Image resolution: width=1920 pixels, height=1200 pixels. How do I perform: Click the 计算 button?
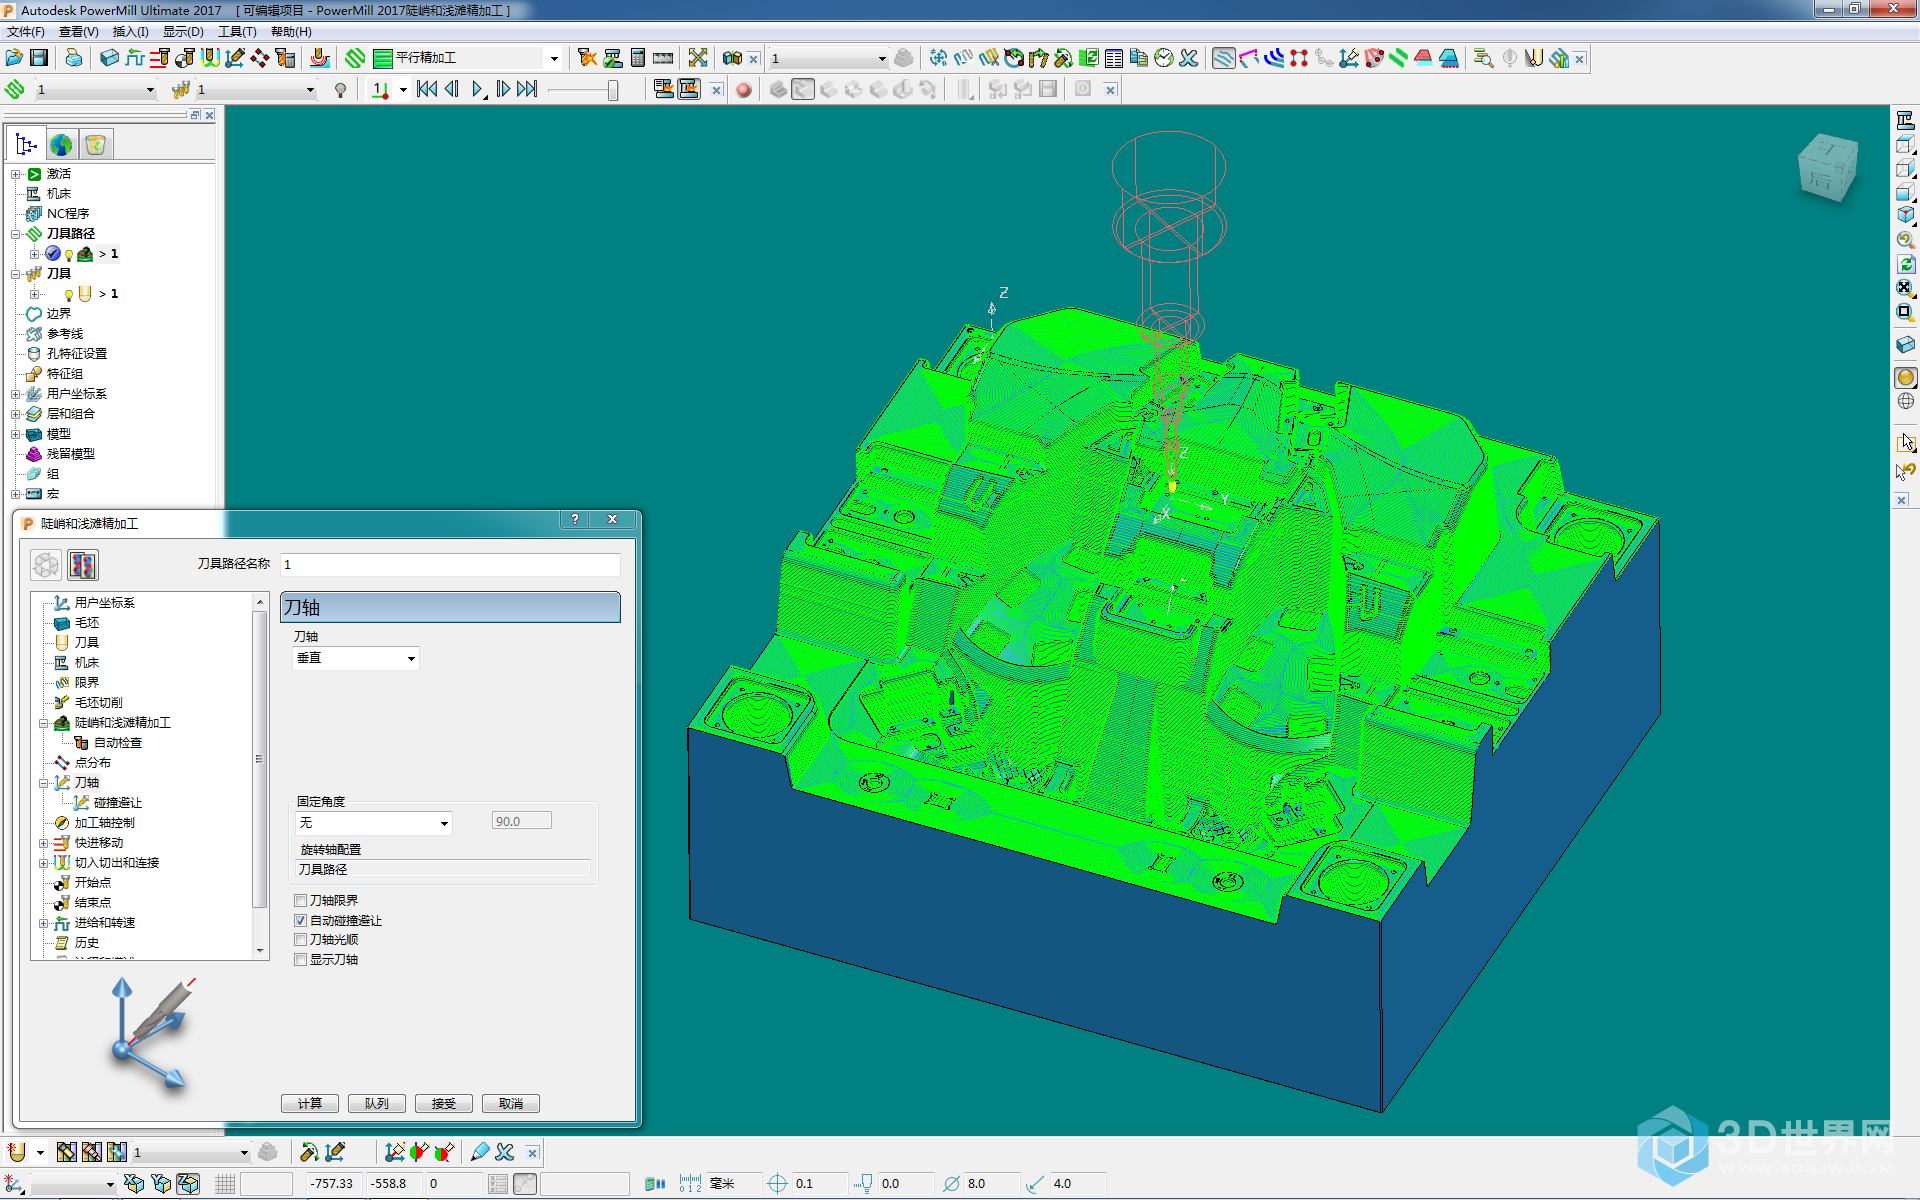[310, 1103]
